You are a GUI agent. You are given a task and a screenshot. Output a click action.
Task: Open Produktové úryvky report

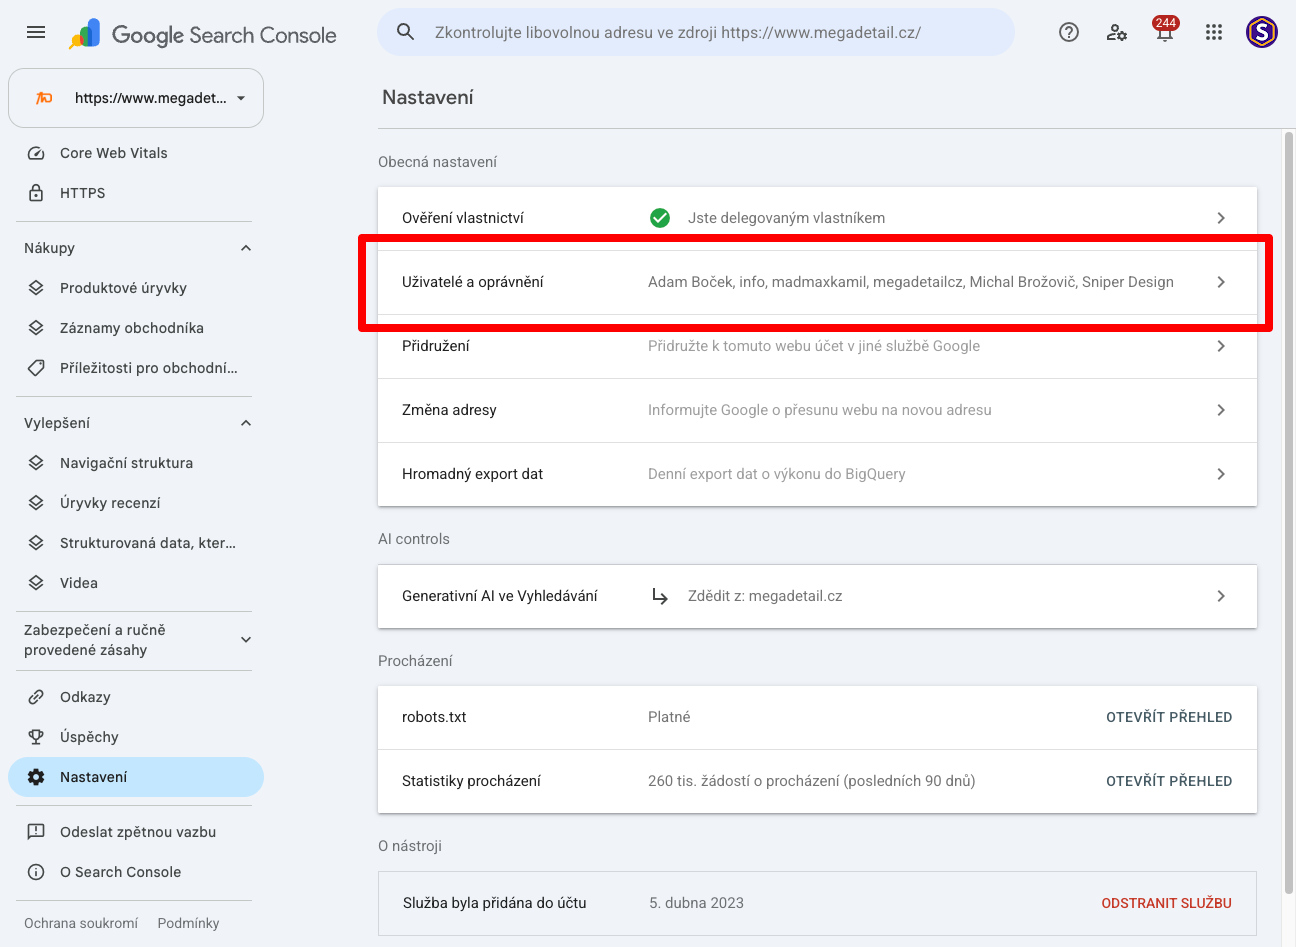tap(136, 288)
